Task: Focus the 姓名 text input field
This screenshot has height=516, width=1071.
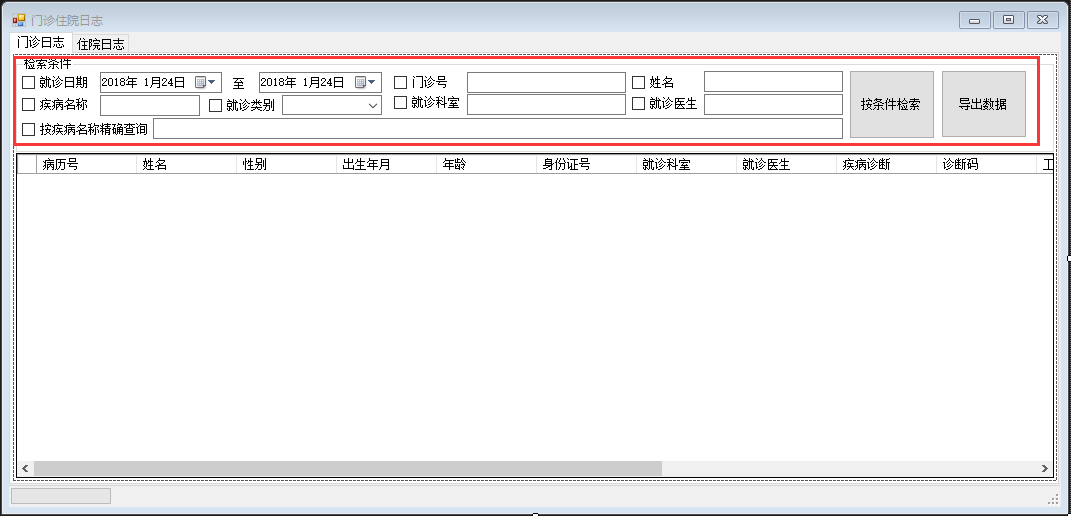Action: tap(773, 82)
